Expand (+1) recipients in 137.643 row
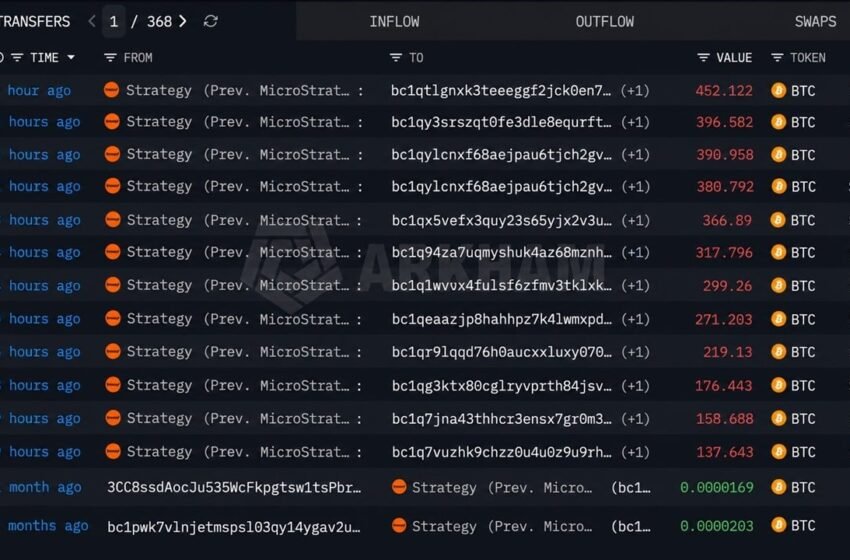 [x=635, y=452]
